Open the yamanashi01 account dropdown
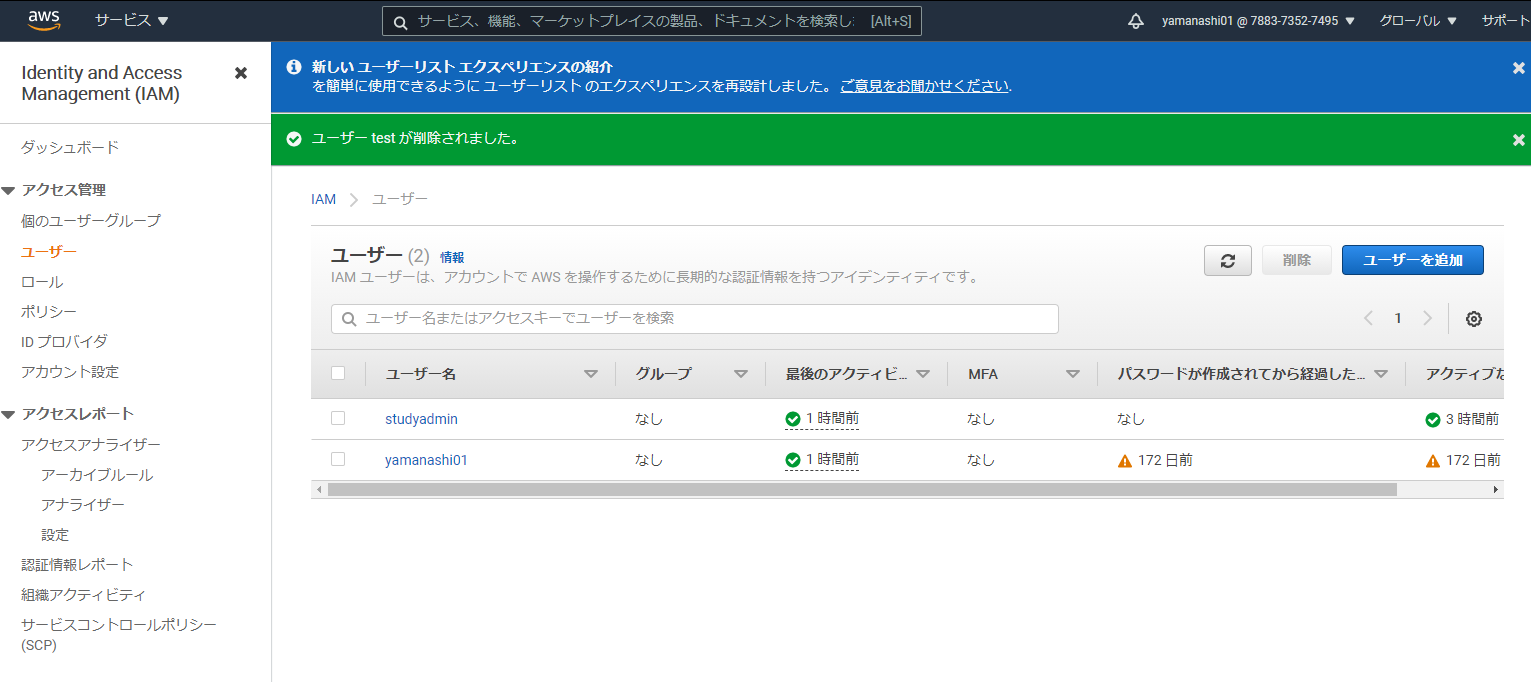This screenshot has width=1531, height=682. [x=1258, y=21]
